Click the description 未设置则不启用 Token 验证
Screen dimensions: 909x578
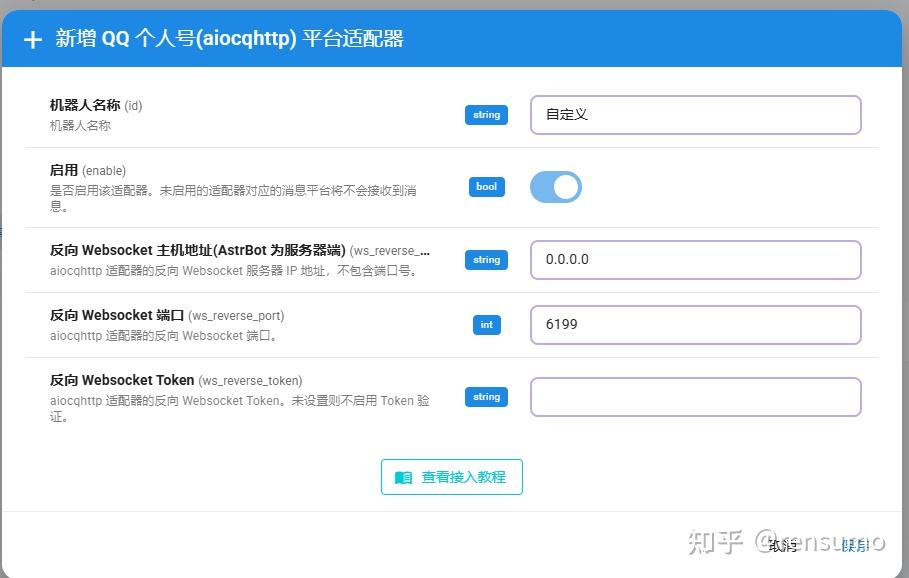pyautogui.click(x=239, y=408)
